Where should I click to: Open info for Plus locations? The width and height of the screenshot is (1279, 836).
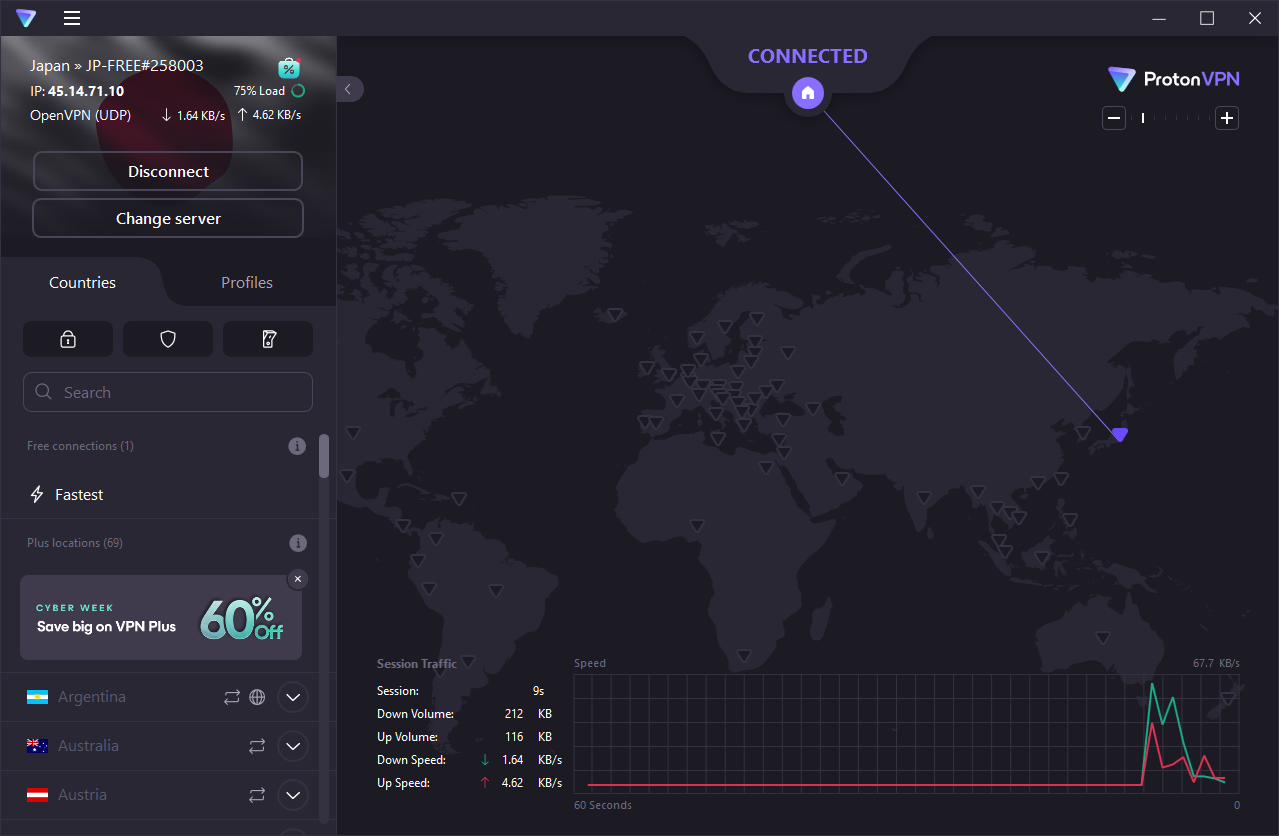point(297,543)
